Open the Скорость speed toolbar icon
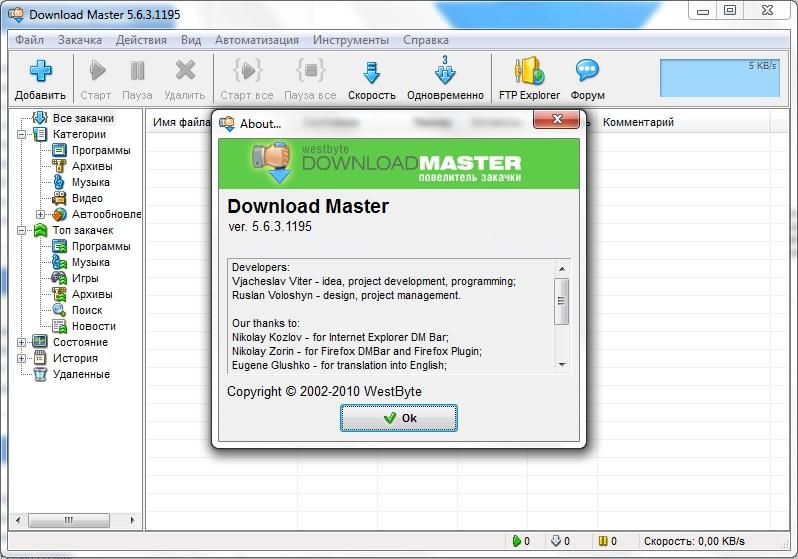The image size is (798, 559). click(x=372, y=73)
